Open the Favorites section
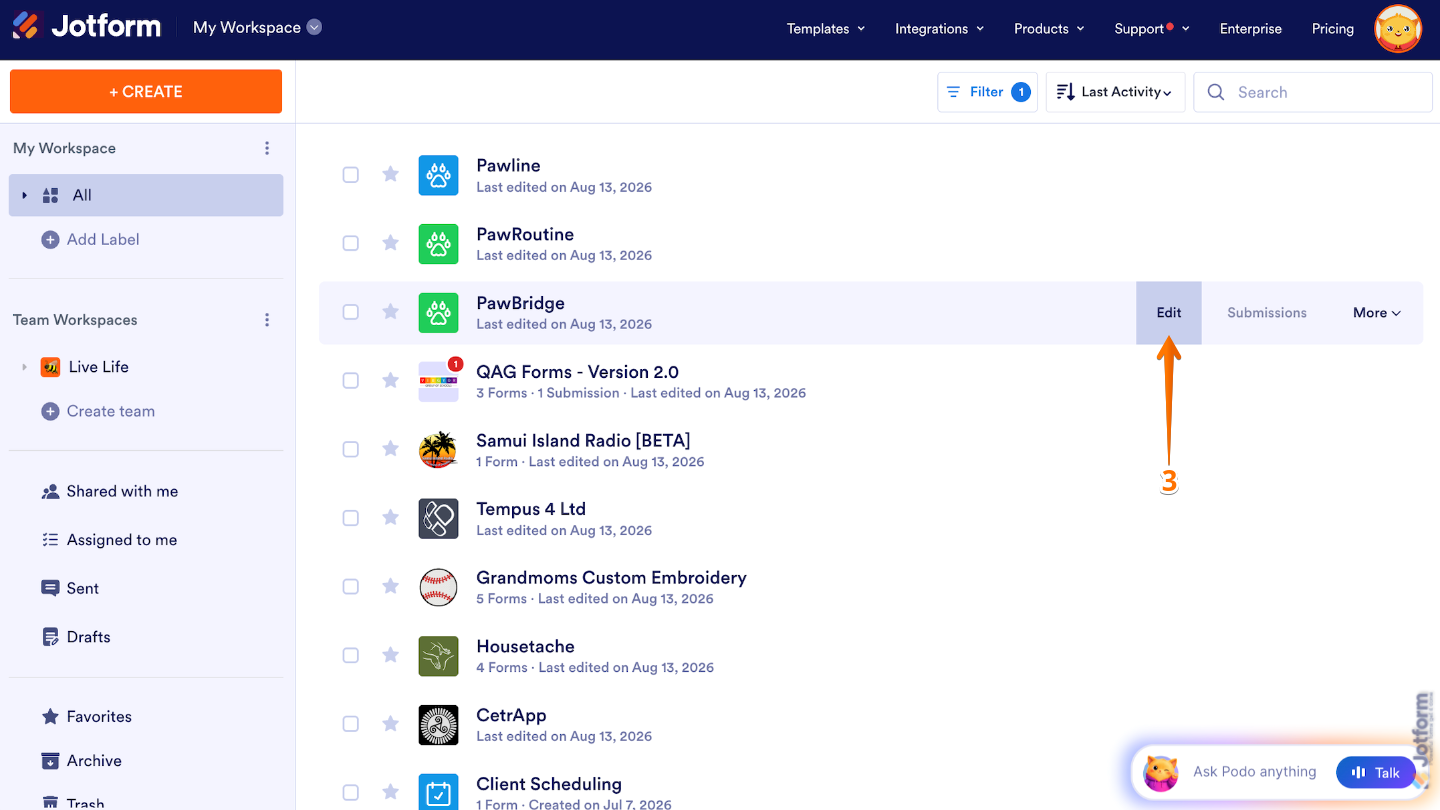 click(87, 716)
